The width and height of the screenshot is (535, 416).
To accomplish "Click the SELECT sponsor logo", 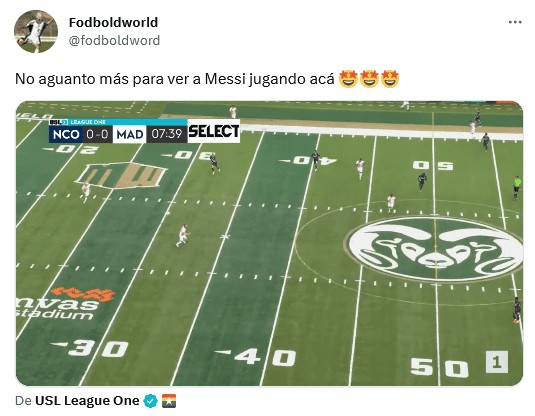I will pos(214,131).
